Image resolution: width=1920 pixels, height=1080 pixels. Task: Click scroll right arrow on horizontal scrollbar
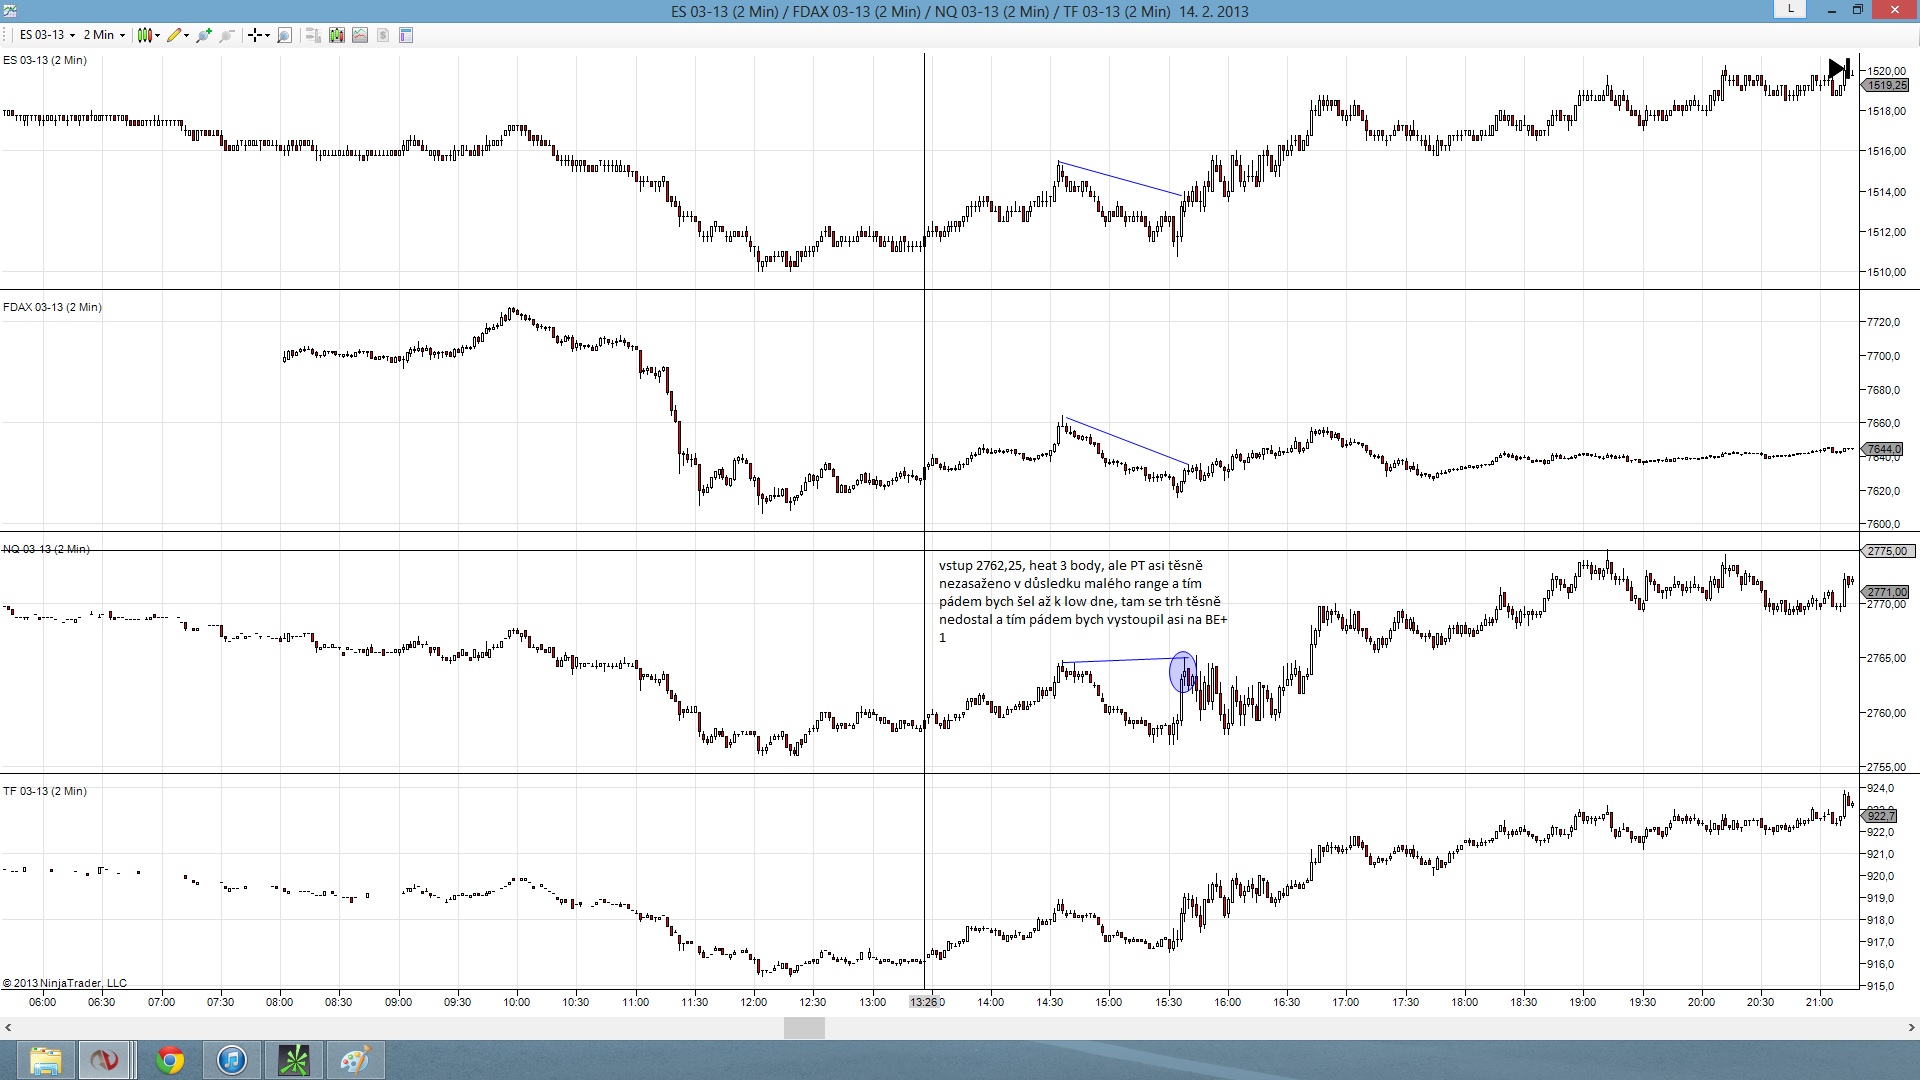(1911, 1027)
